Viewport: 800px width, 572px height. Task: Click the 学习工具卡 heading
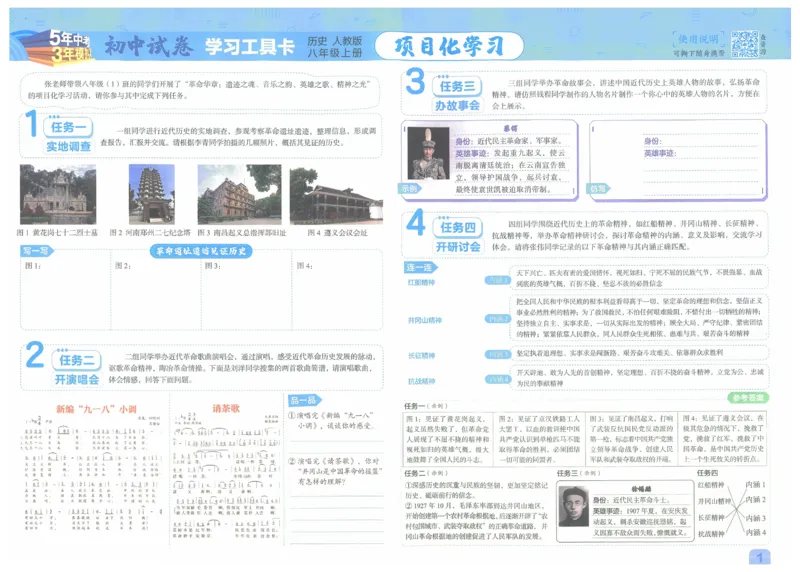(x=250, y=46)
